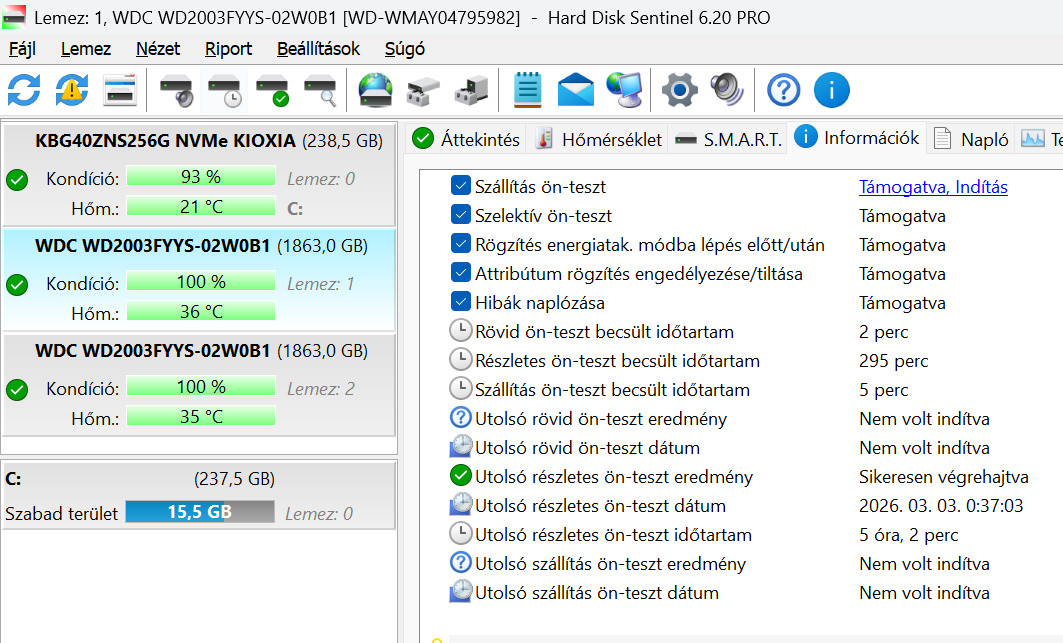Click the Utolsó rövid ön-teszt dátum row label

pyautogui.click(x=587, y=448)
